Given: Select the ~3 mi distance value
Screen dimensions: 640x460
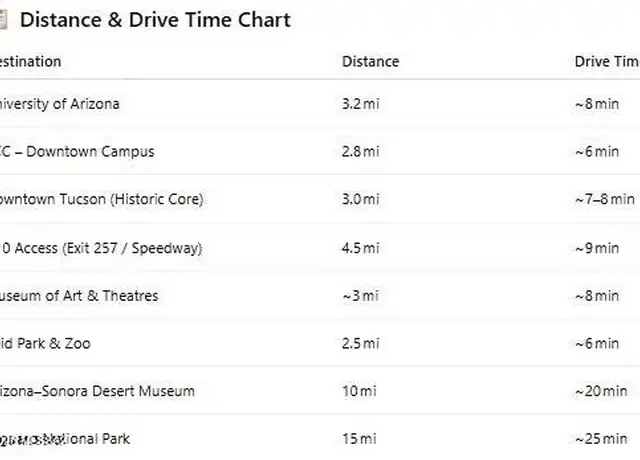Looking at the screenshot, I should (359, 295).
